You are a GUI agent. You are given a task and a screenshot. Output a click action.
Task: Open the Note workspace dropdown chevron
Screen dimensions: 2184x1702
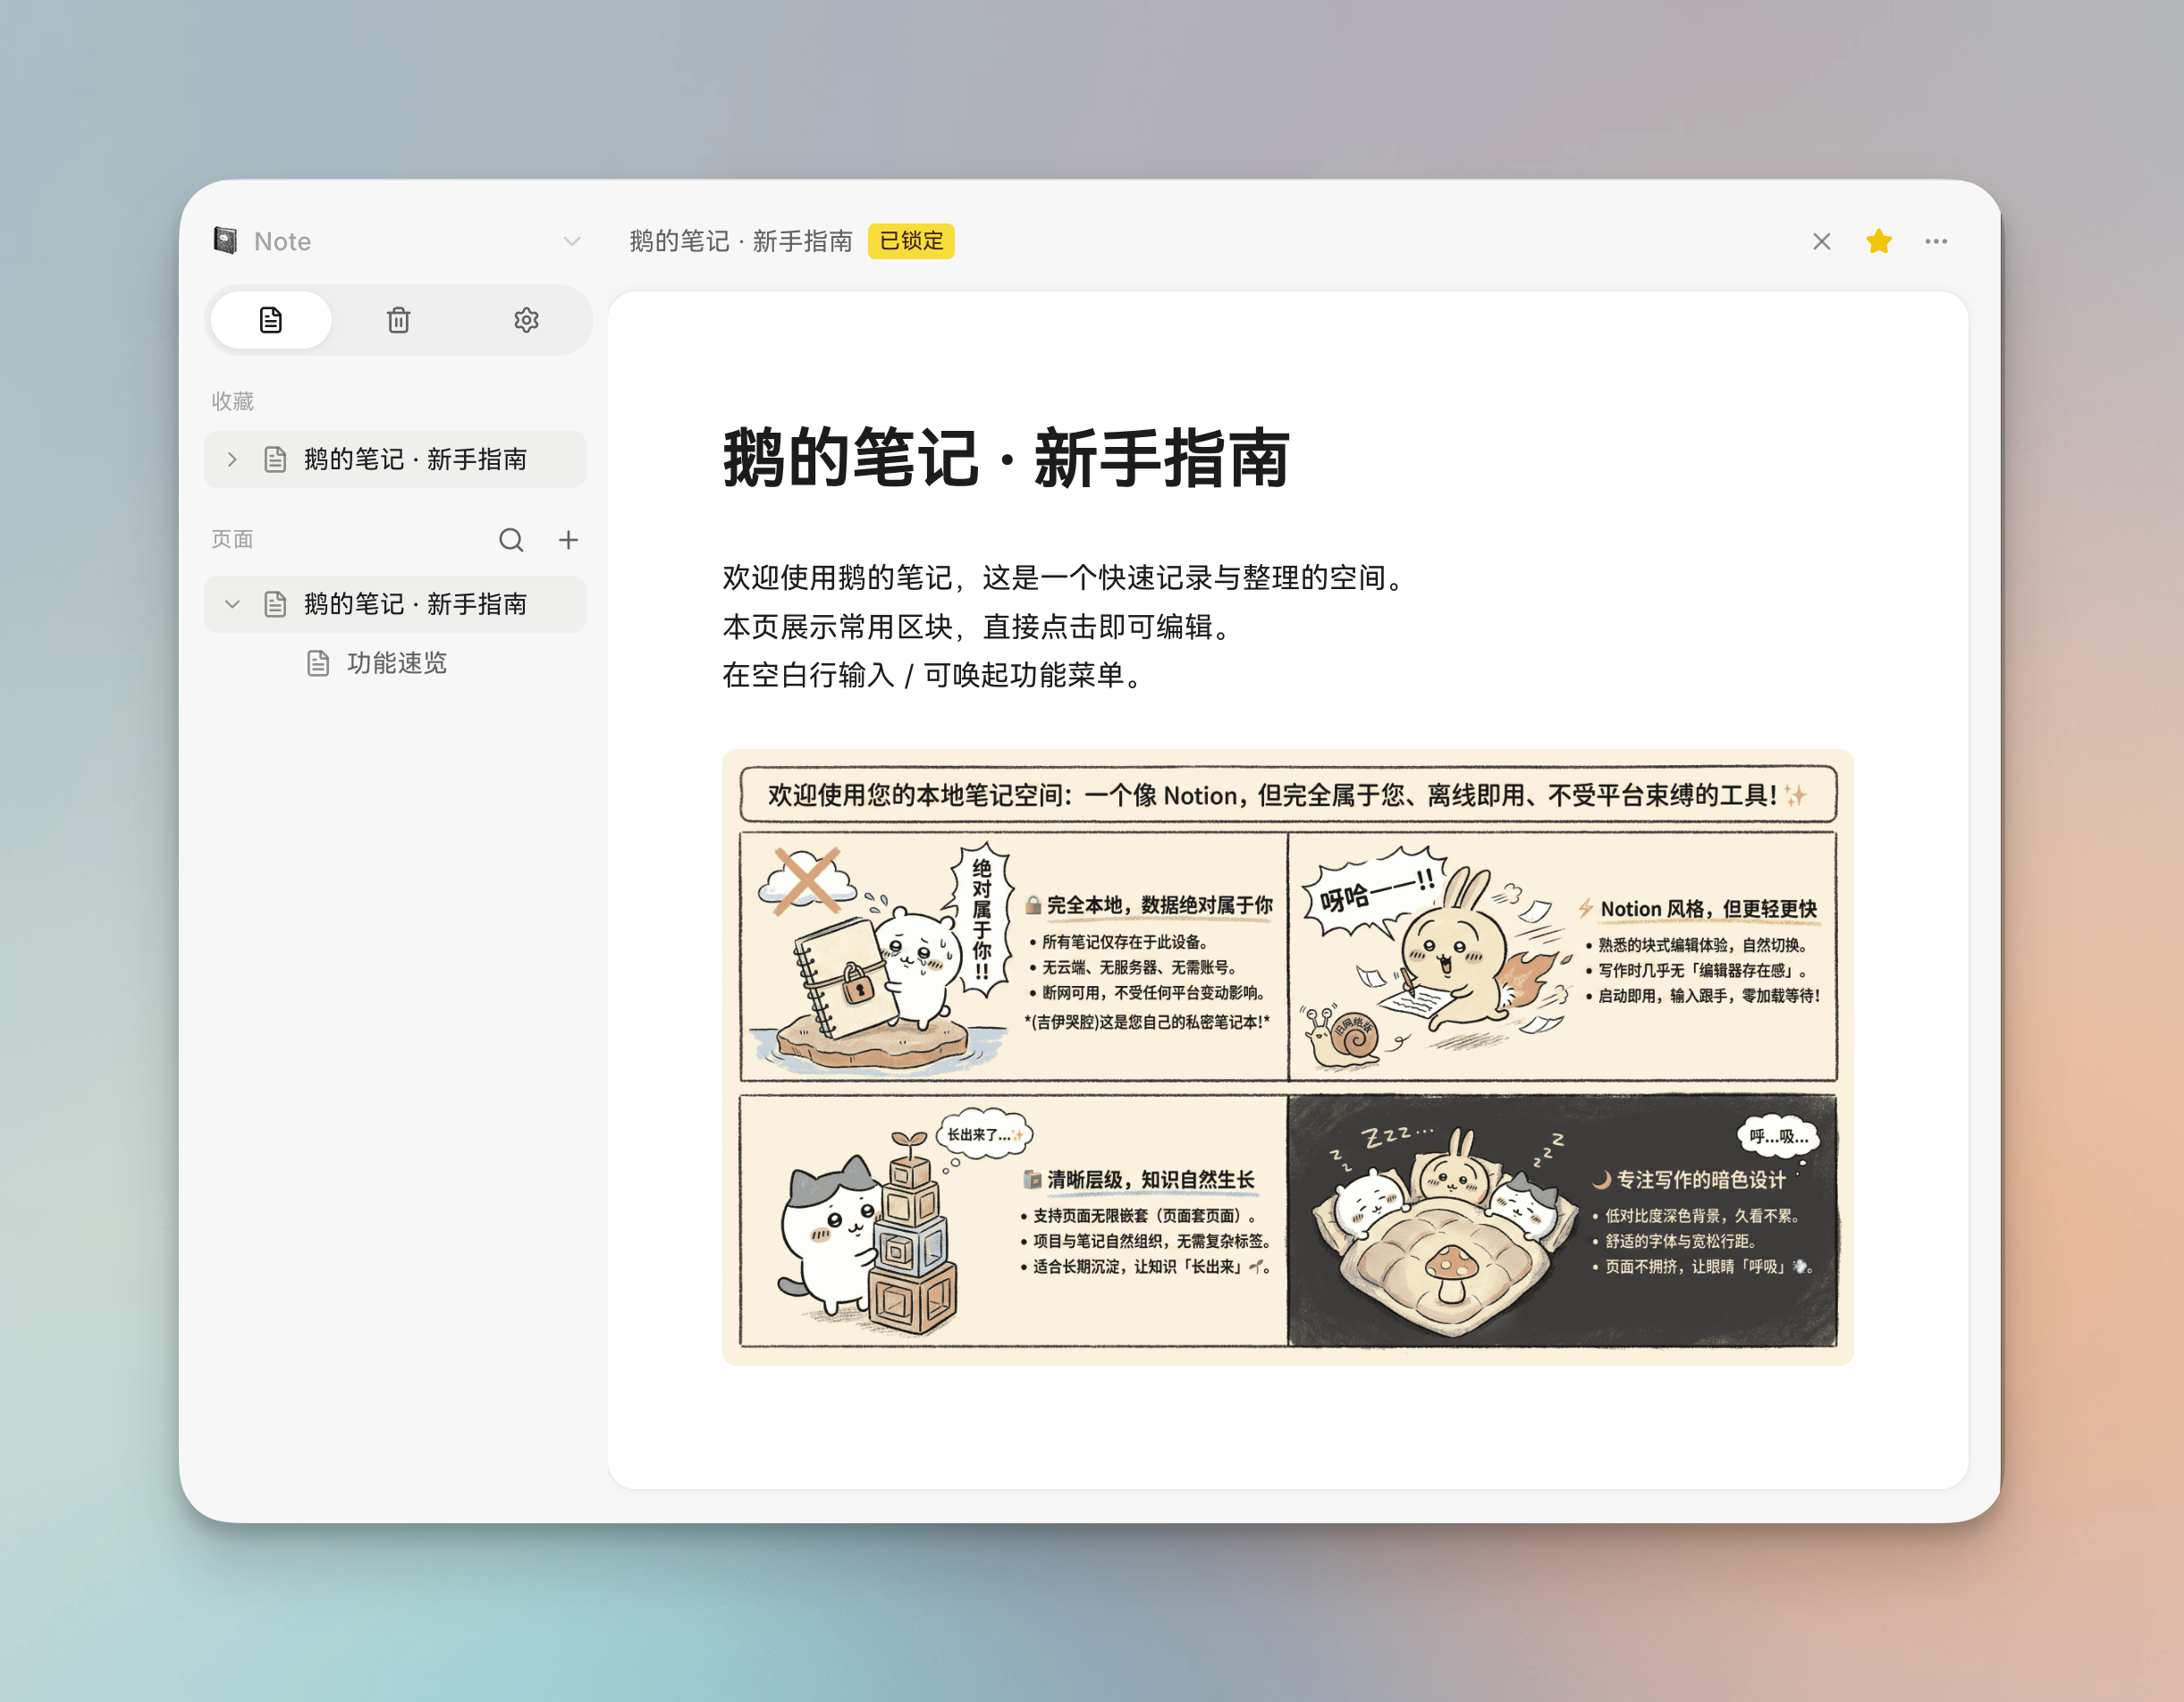tap(571, 241)
